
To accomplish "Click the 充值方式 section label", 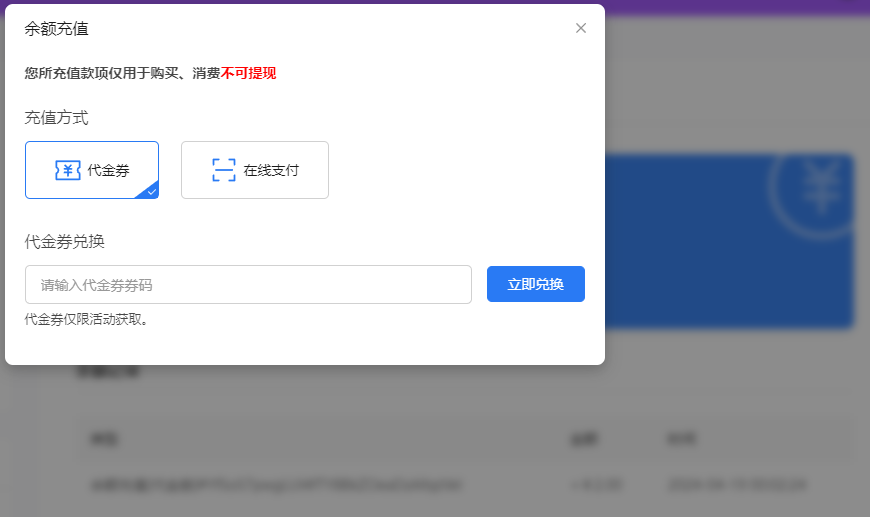I will 57,118.
